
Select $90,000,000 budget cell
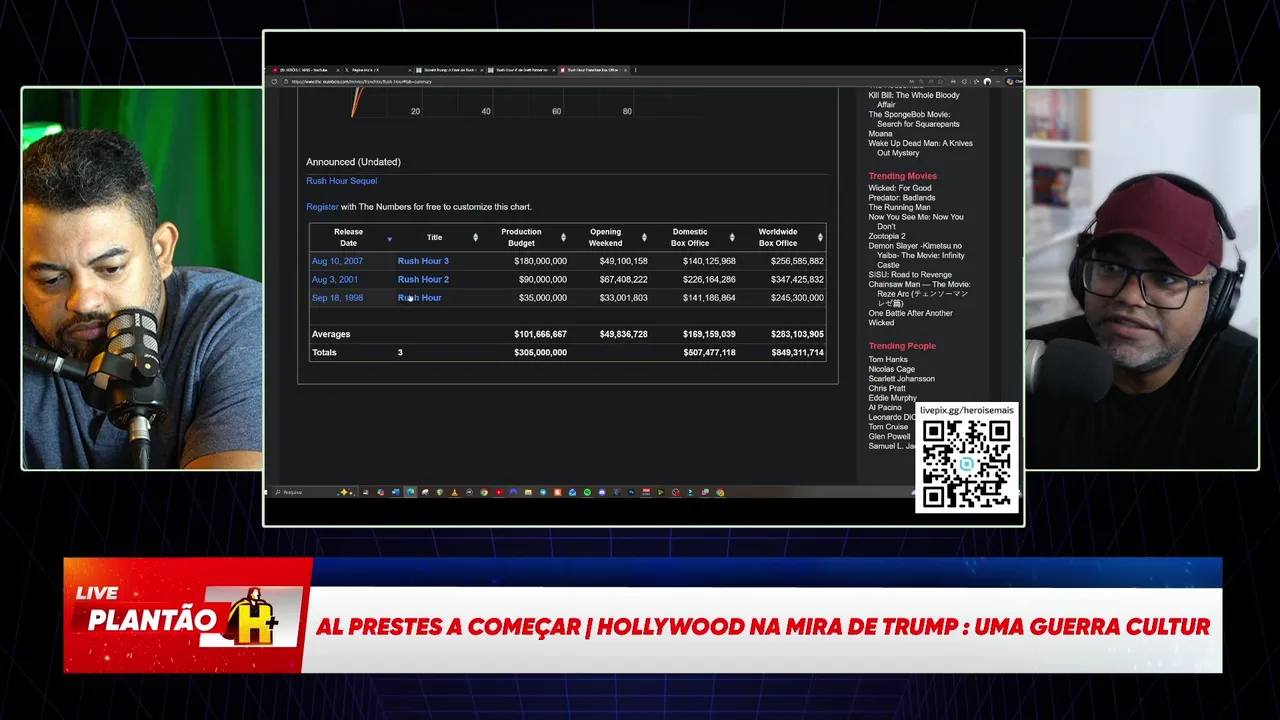coord(542,280)
